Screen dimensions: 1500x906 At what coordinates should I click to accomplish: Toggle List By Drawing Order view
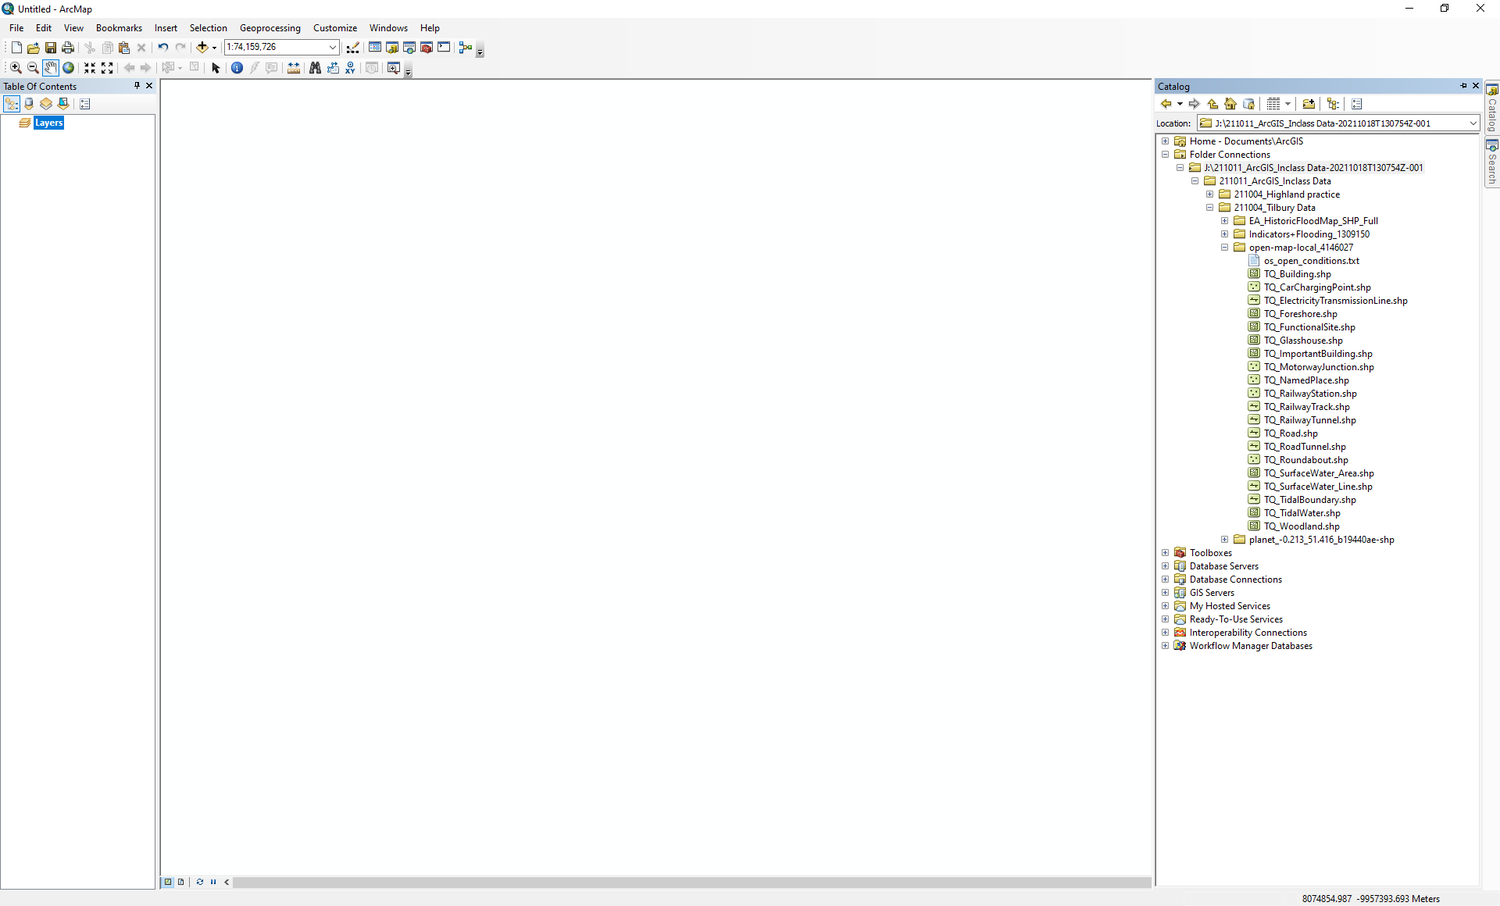[11, 103]
